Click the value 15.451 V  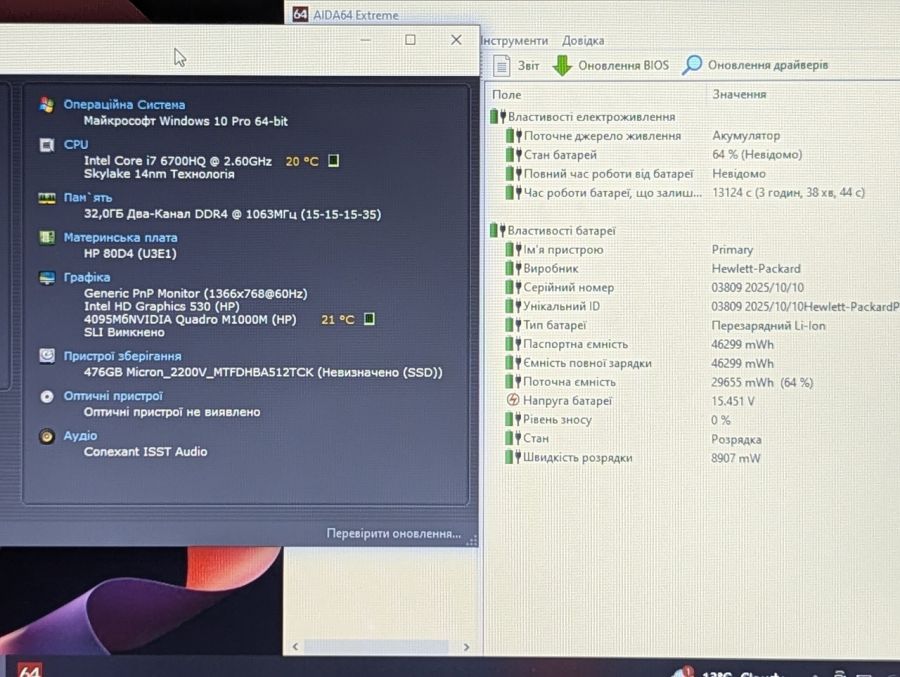point(733,401)
